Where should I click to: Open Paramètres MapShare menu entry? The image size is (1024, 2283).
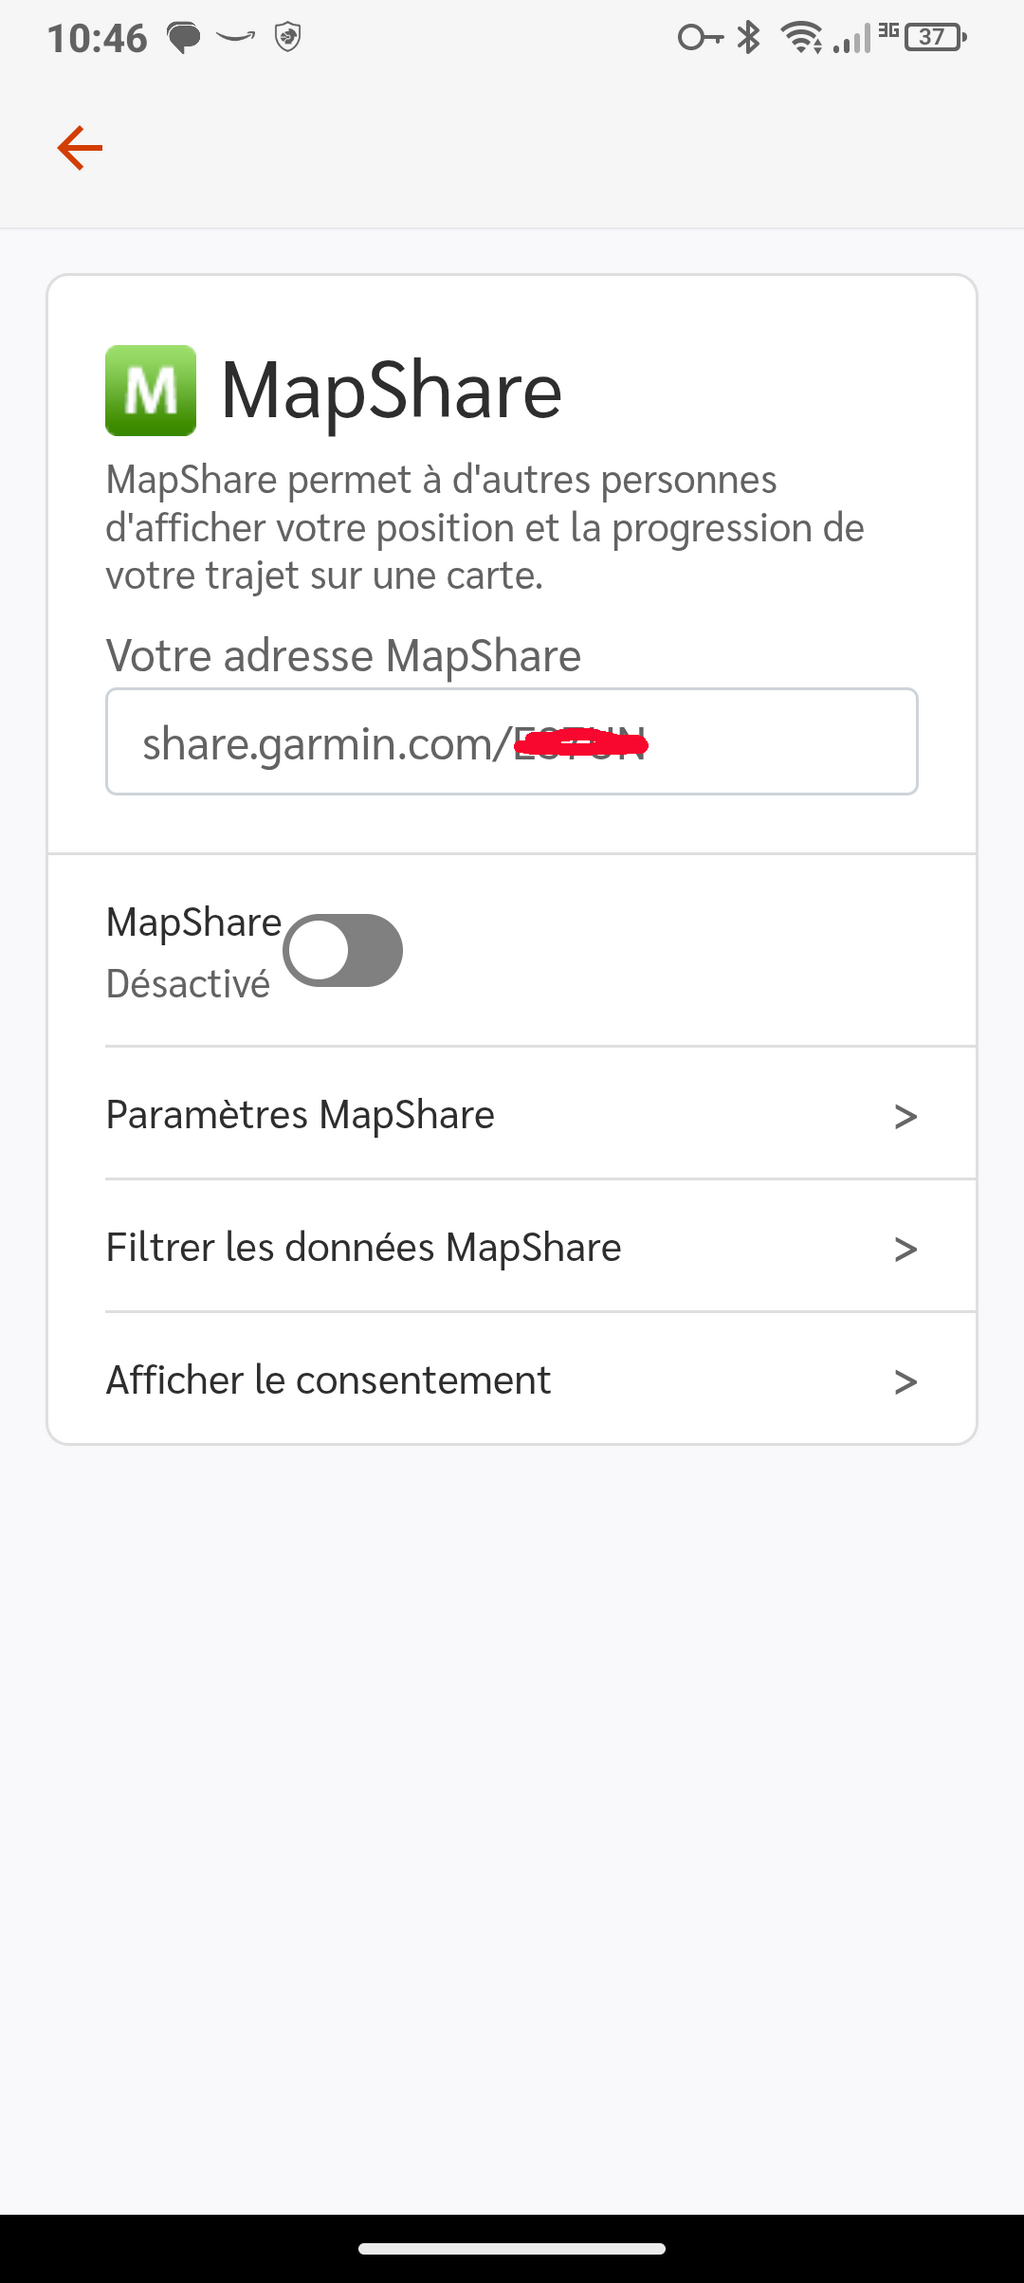[x=300, y=1115]
